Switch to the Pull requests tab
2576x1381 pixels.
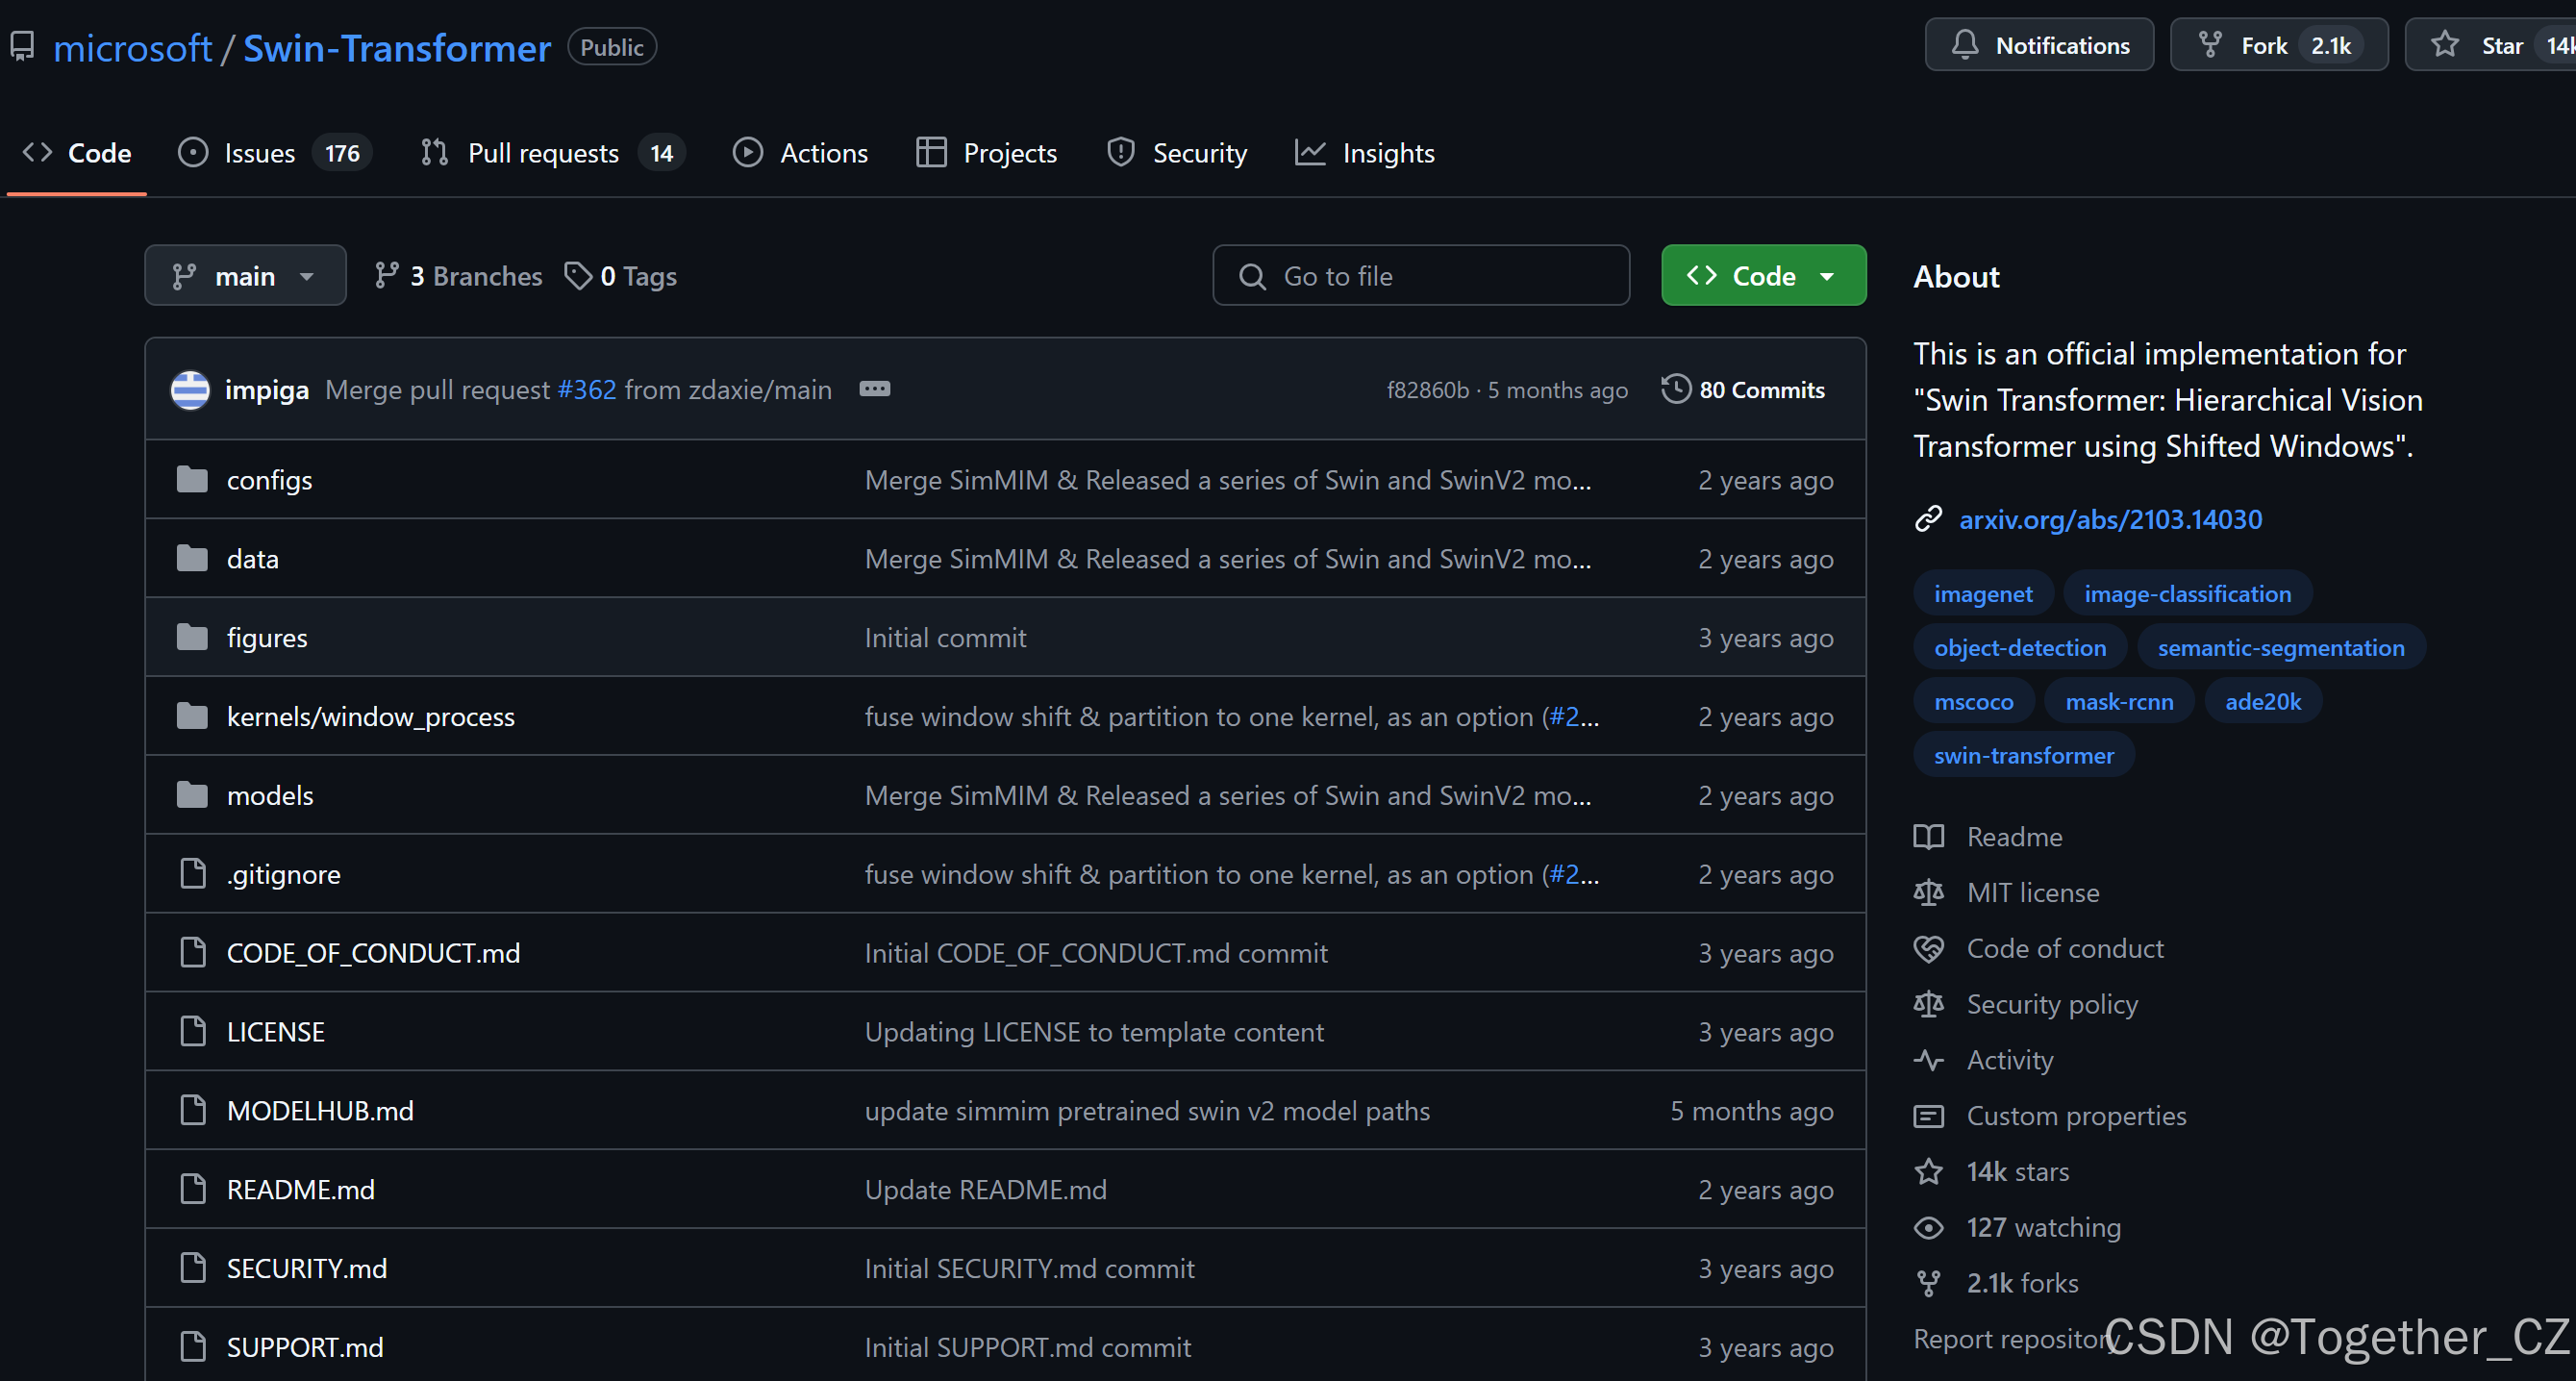click(542, 153)
